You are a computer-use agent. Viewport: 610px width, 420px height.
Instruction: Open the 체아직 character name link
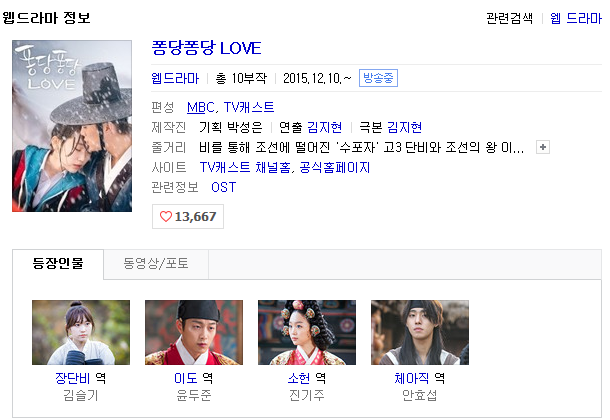[x=412, y=378]
